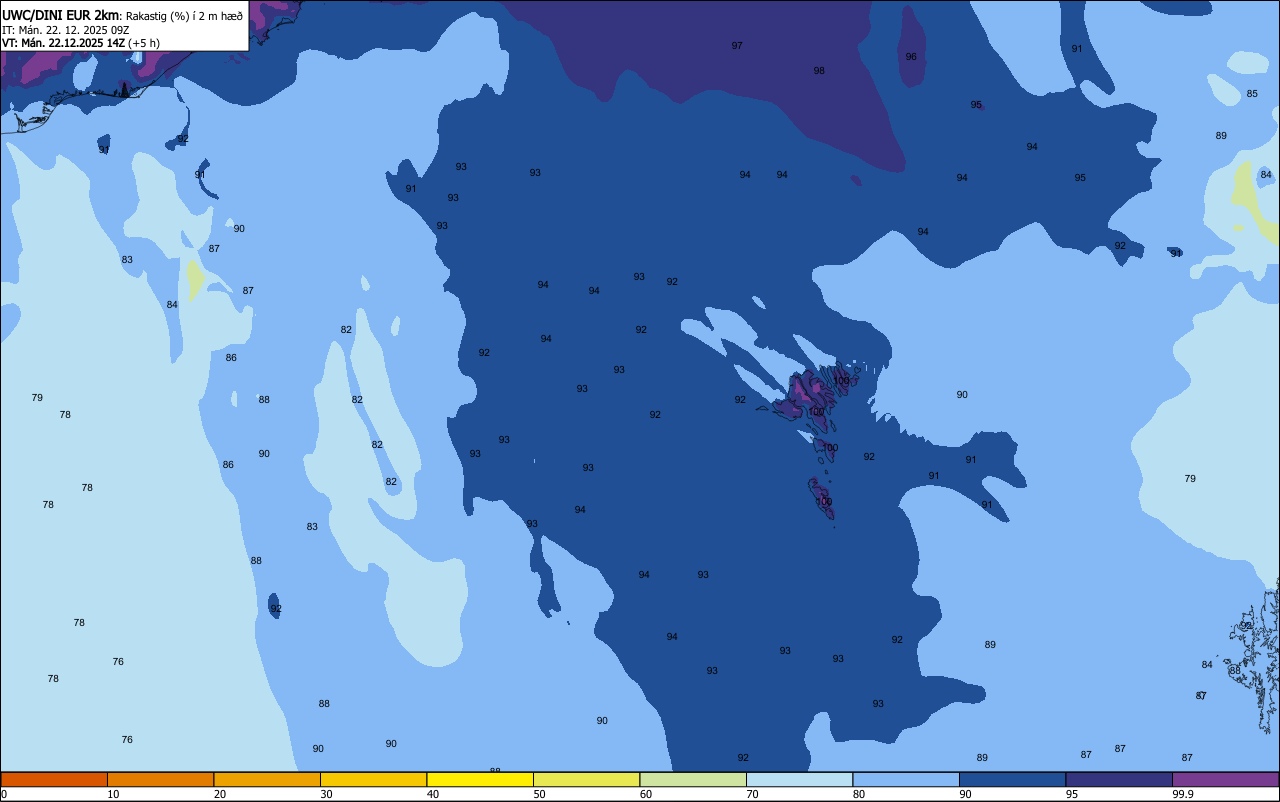Click the parameter label 'Rakastig (%) í 2 m hæð'
Viewport: 1280px width, 802px height.
pyautogui.click(x=184, y=16)
